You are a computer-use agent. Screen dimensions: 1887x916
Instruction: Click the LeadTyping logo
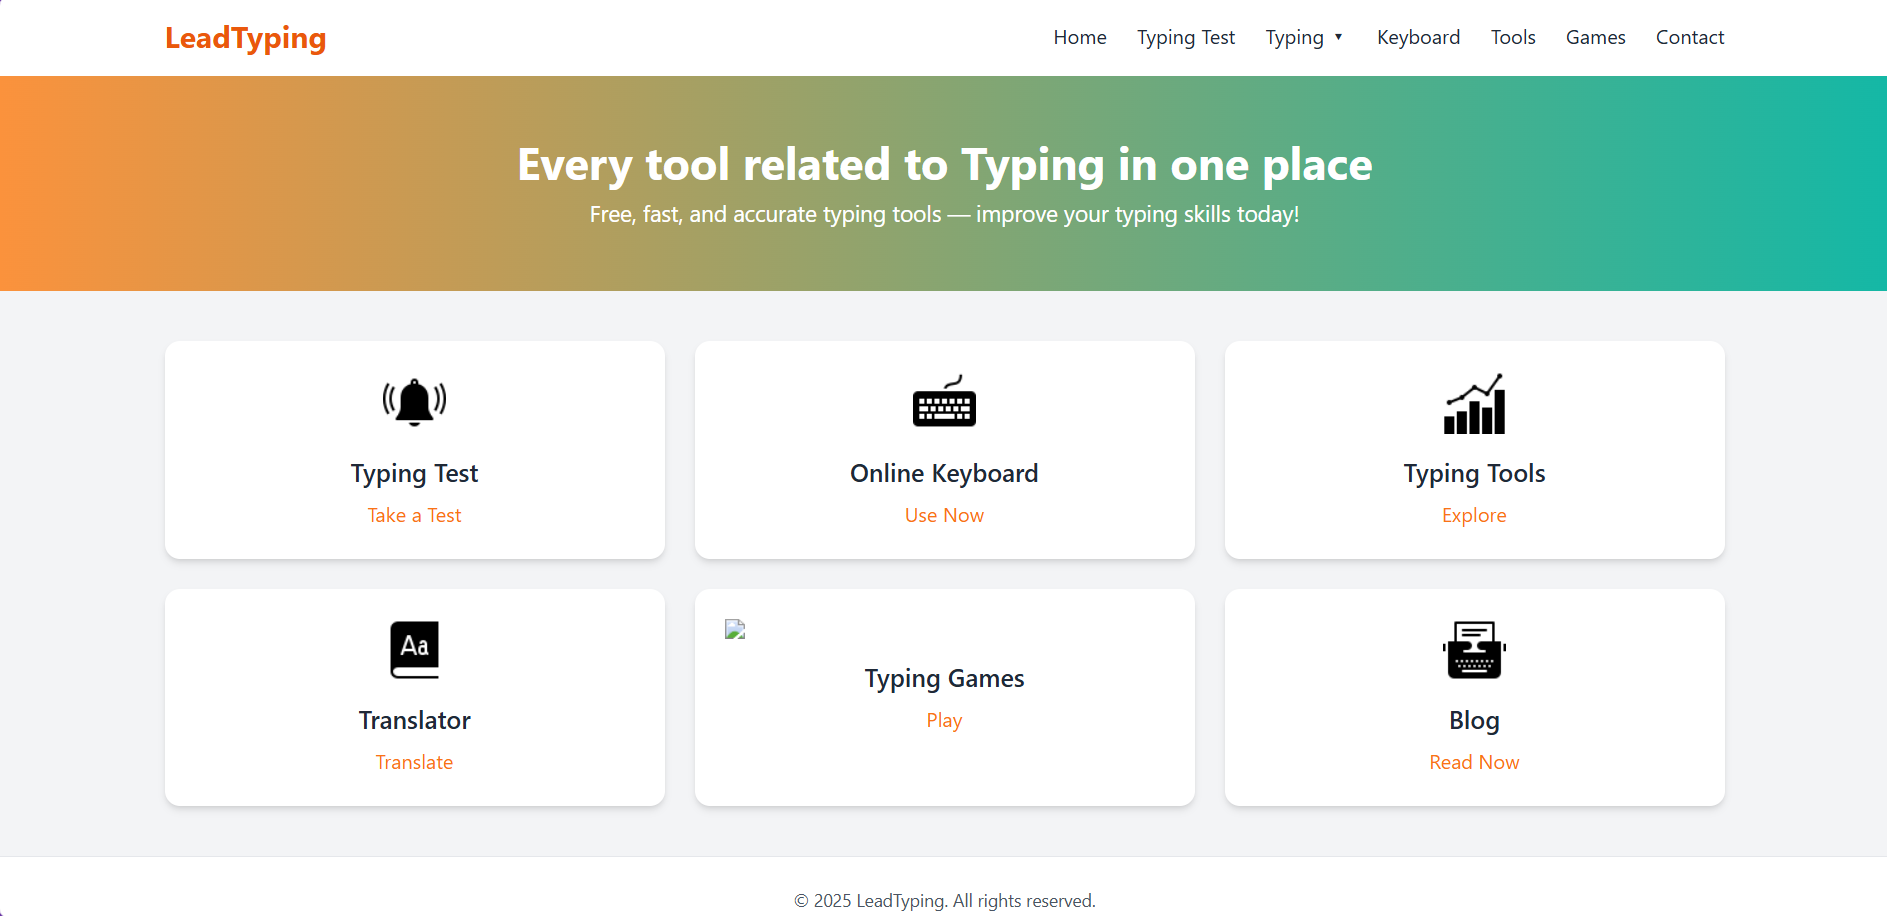click(x=246, y=38)
